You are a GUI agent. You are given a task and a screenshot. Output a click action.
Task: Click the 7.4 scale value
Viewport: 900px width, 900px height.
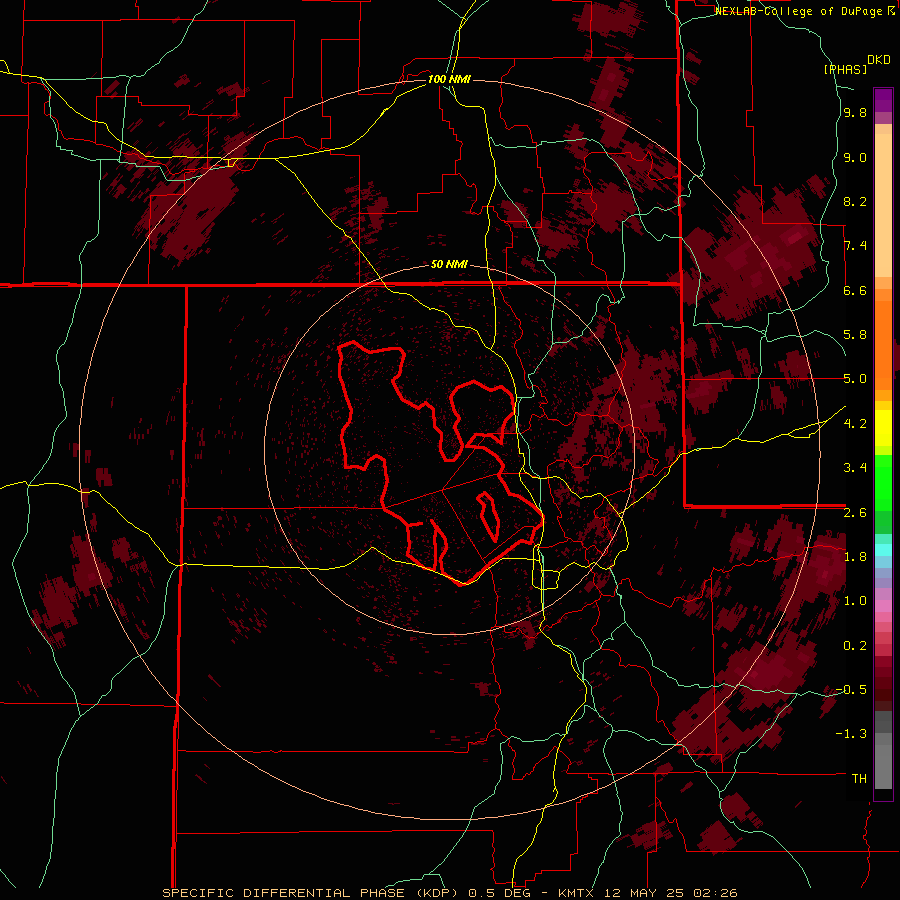[x=855, y=246]
